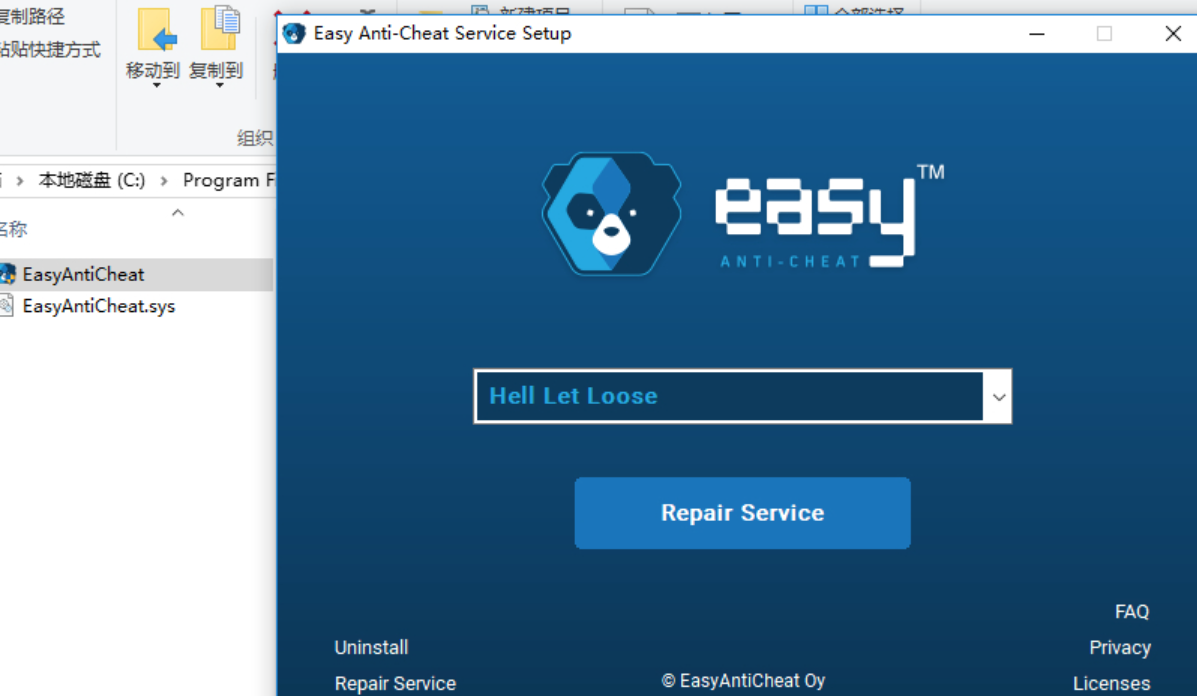Open the FAQ link
The height and width of the screenshot is (696, 1197).
(x=1131, y=611)
